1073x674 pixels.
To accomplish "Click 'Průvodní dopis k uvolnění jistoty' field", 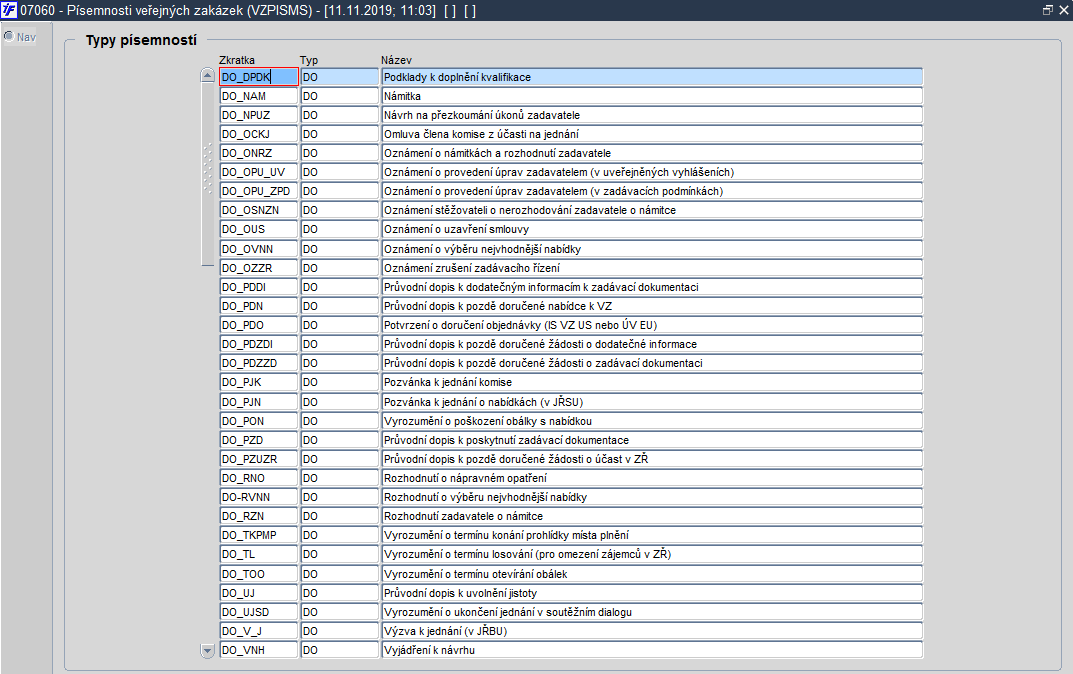I will click(x=652, y=593).
